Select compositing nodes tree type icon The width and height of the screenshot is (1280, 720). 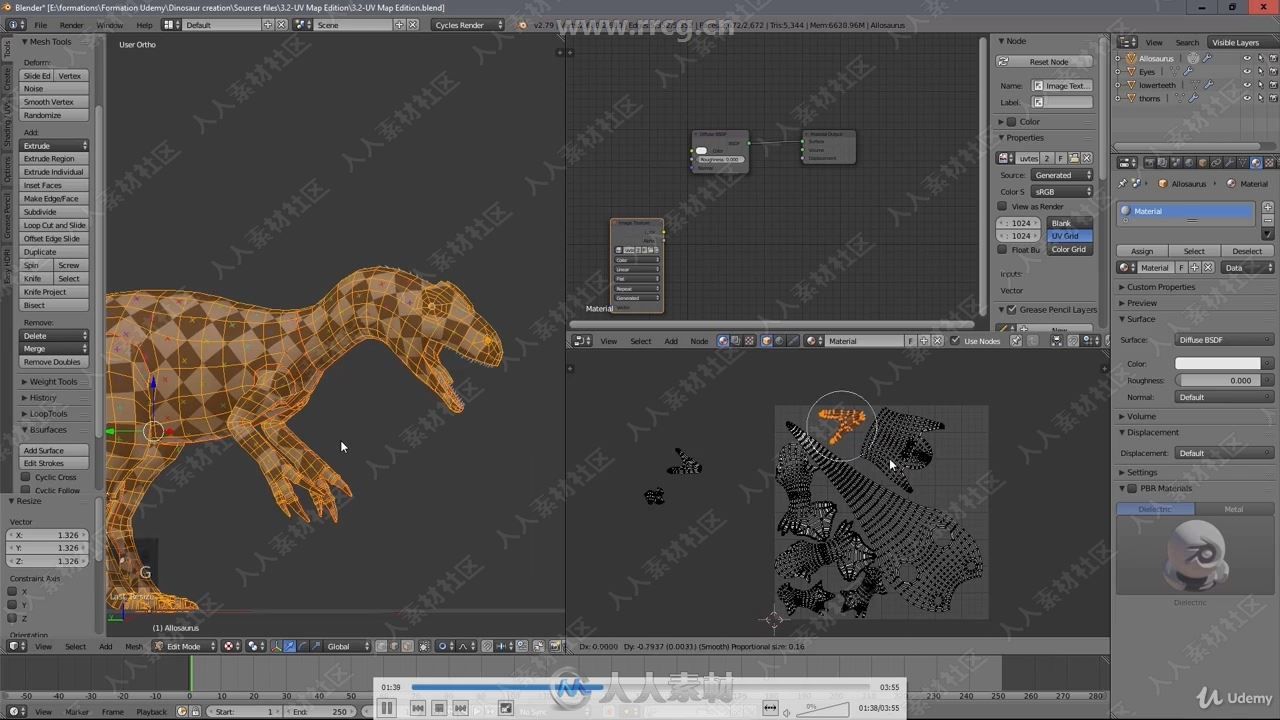[736, 341]
